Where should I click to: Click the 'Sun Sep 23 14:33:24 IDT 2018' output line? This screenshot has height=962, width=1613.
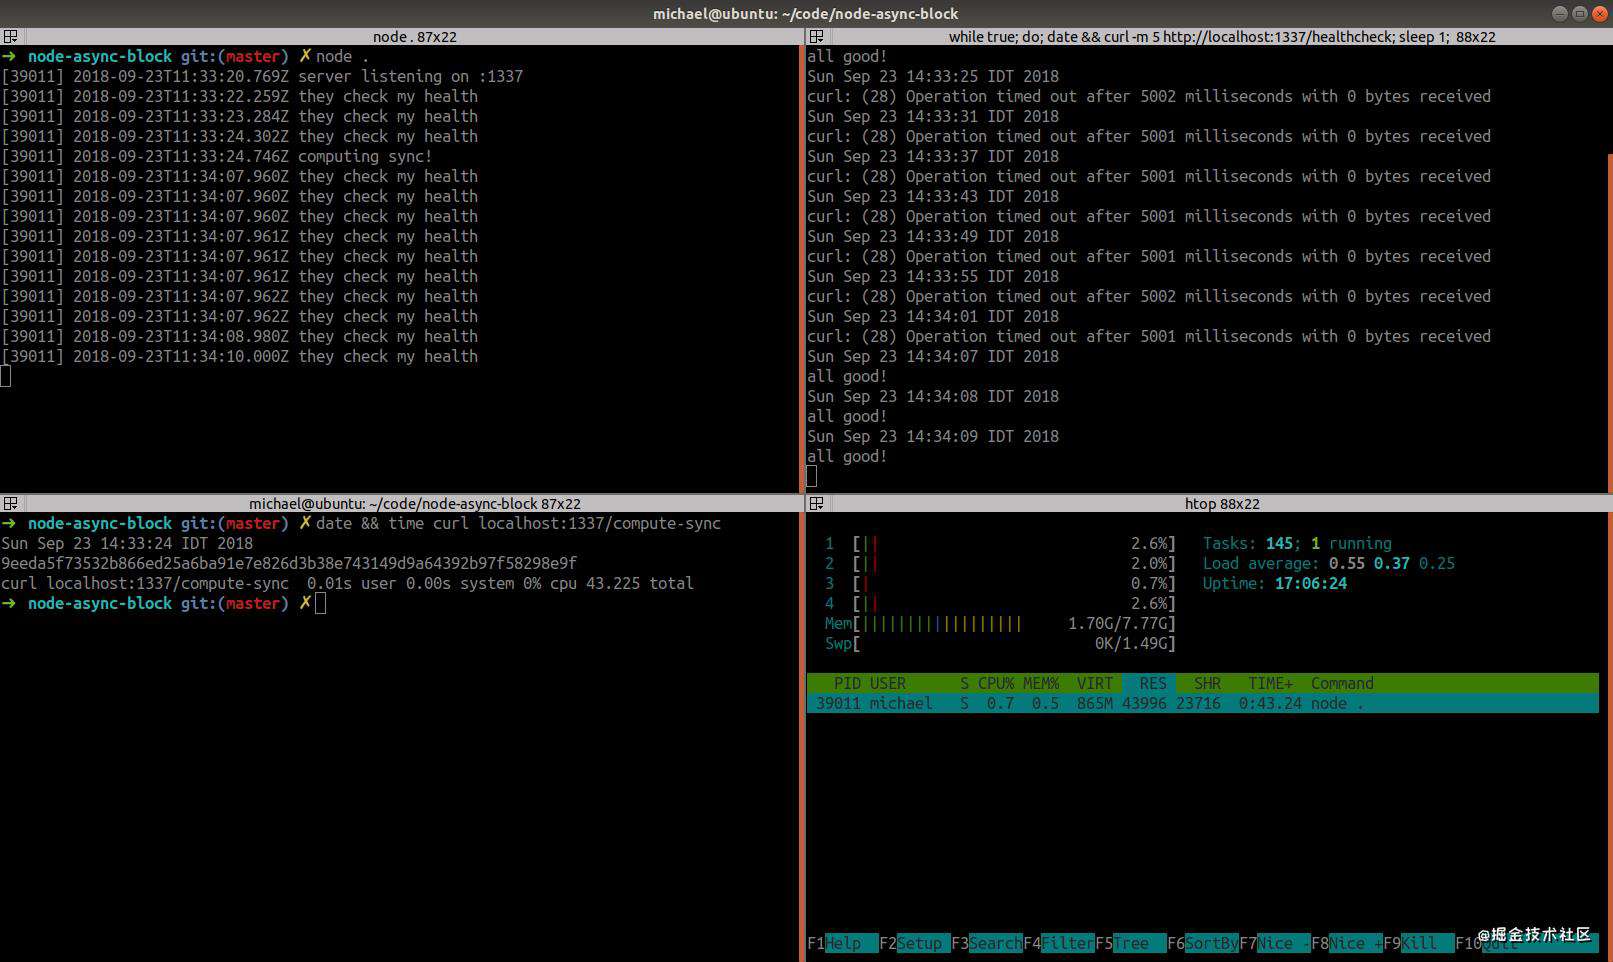(127, 543)
